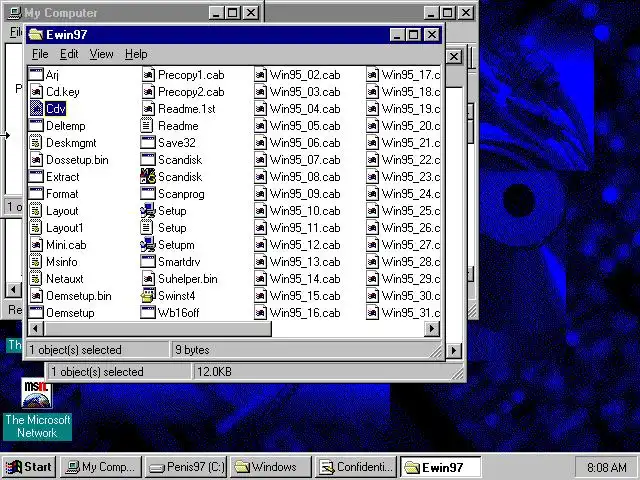Open the Edit menu in Ewin97
Screen dimensions: 640x480
(69, 54)
